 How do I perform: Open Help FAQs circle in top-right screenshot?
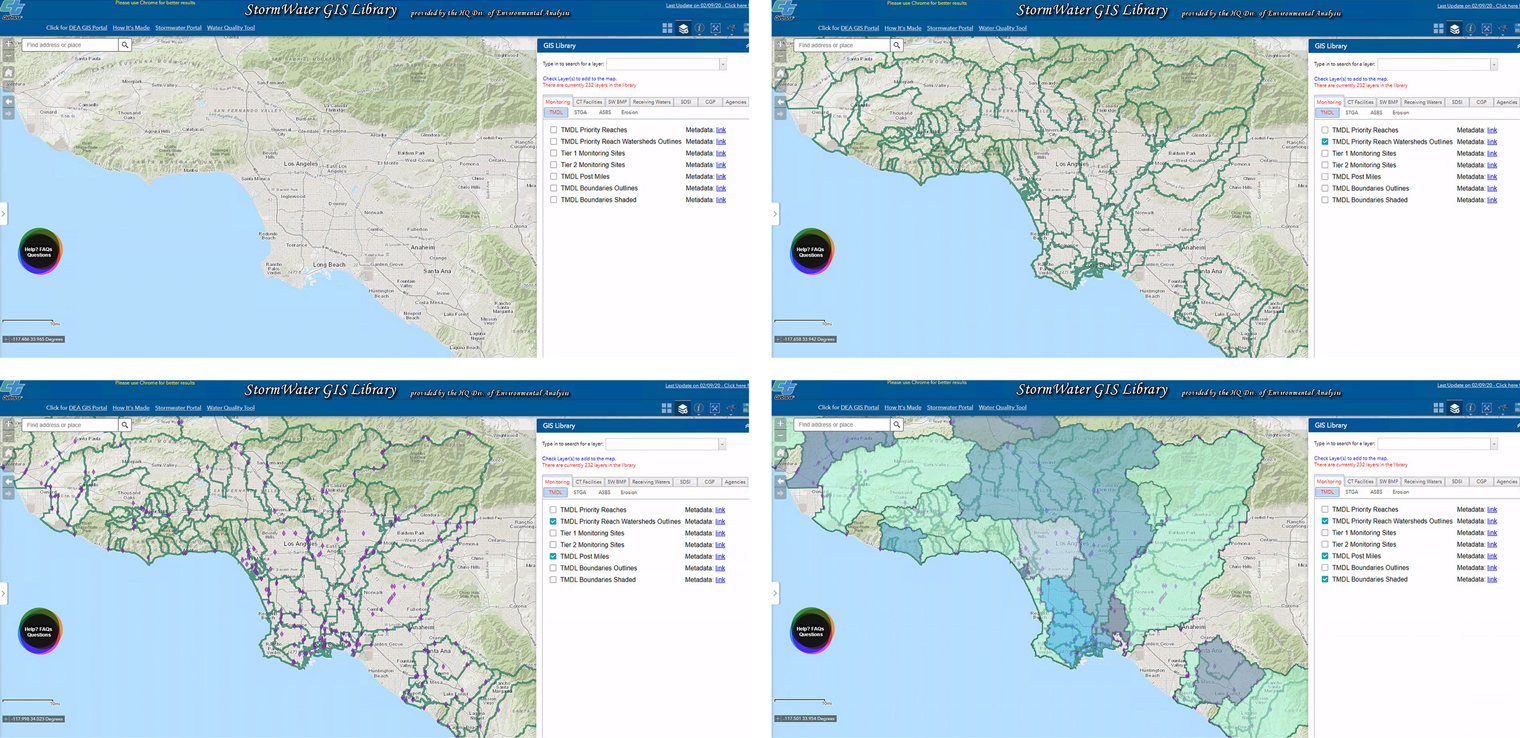point(811,251)
